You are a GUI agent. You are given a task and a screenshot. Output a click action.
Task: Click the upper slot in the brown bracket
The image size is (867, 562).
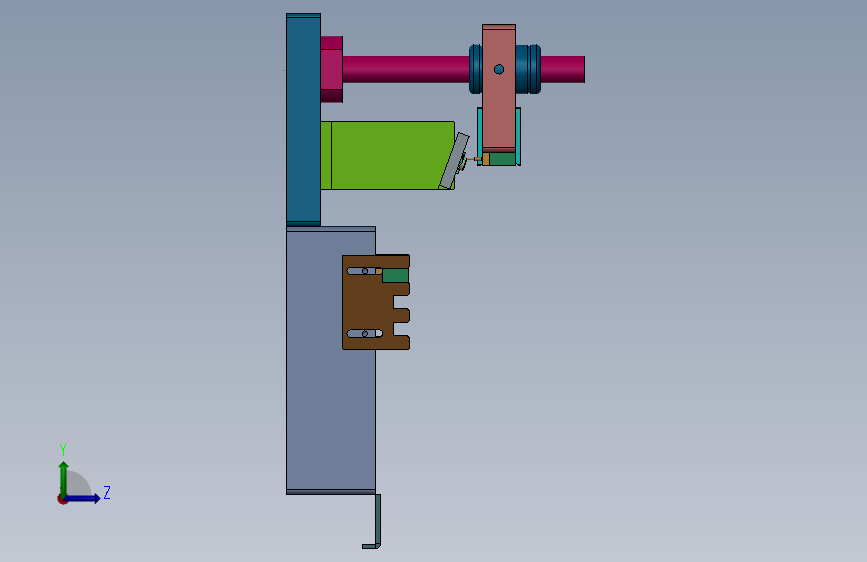click(363, 271)
